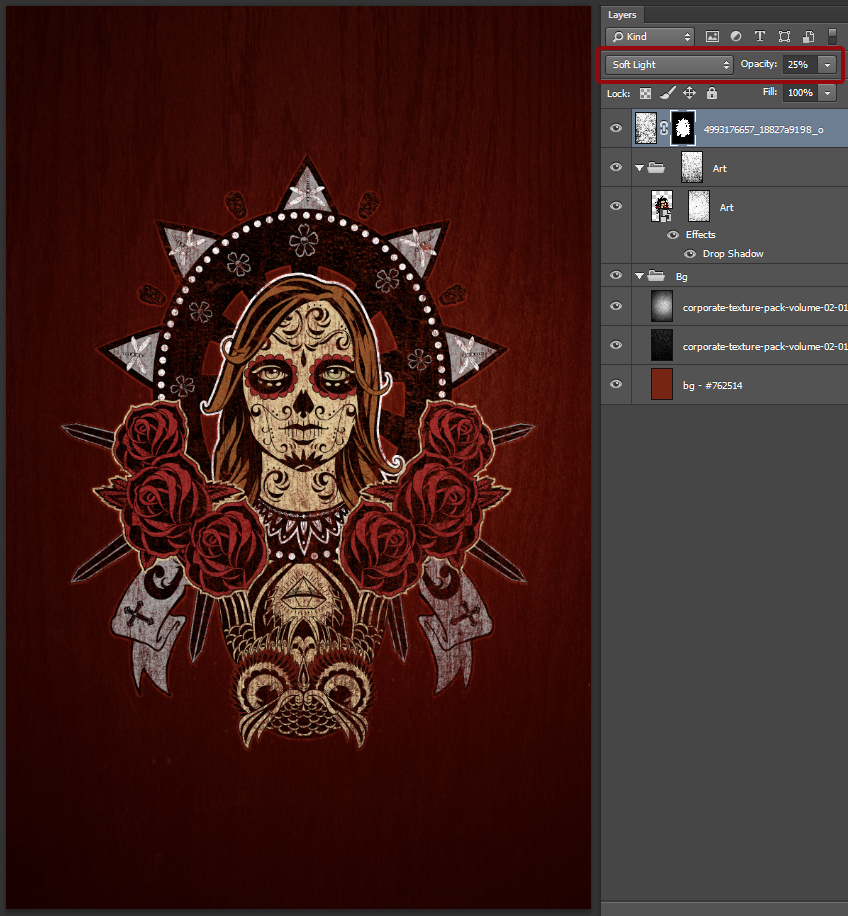Click the Fill label
Screen dimensions: 848x916
770,92
